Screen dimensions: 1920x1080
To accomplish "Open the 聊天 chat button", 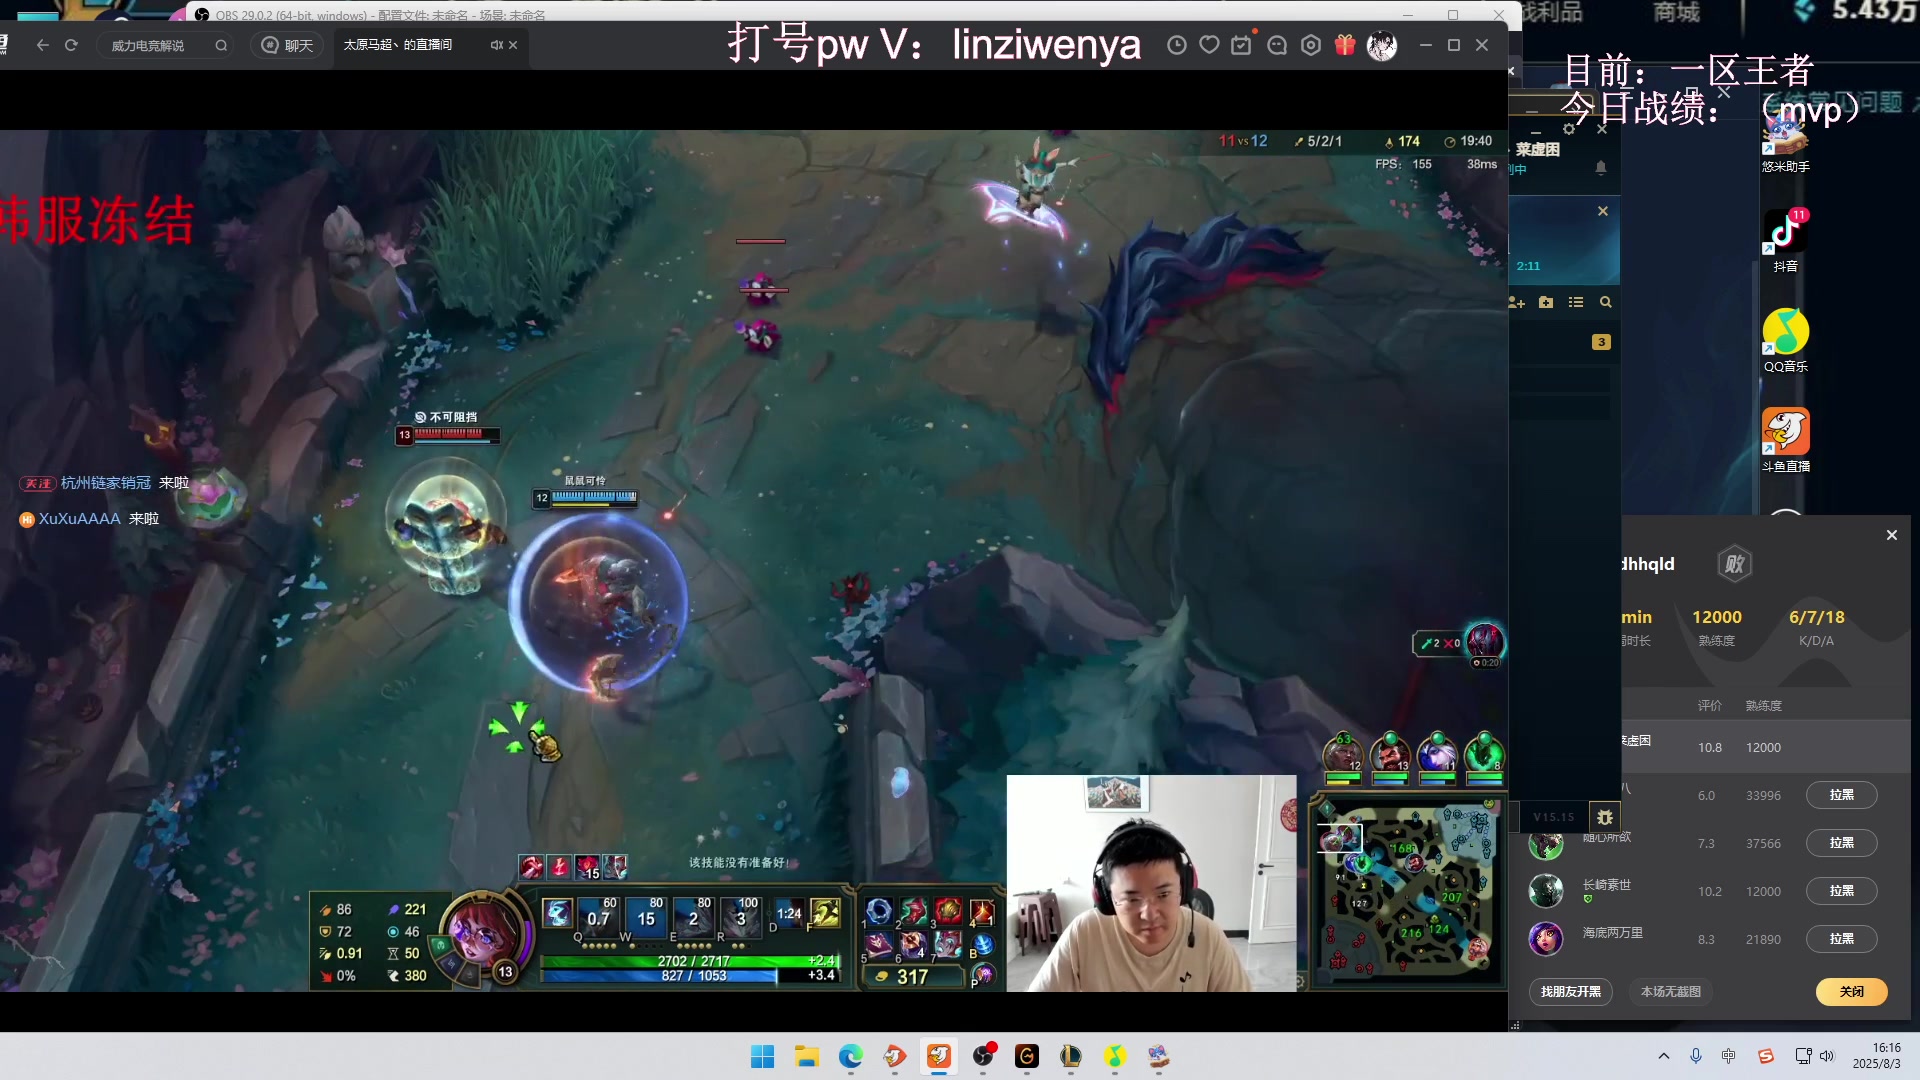I will coord(288,45).
